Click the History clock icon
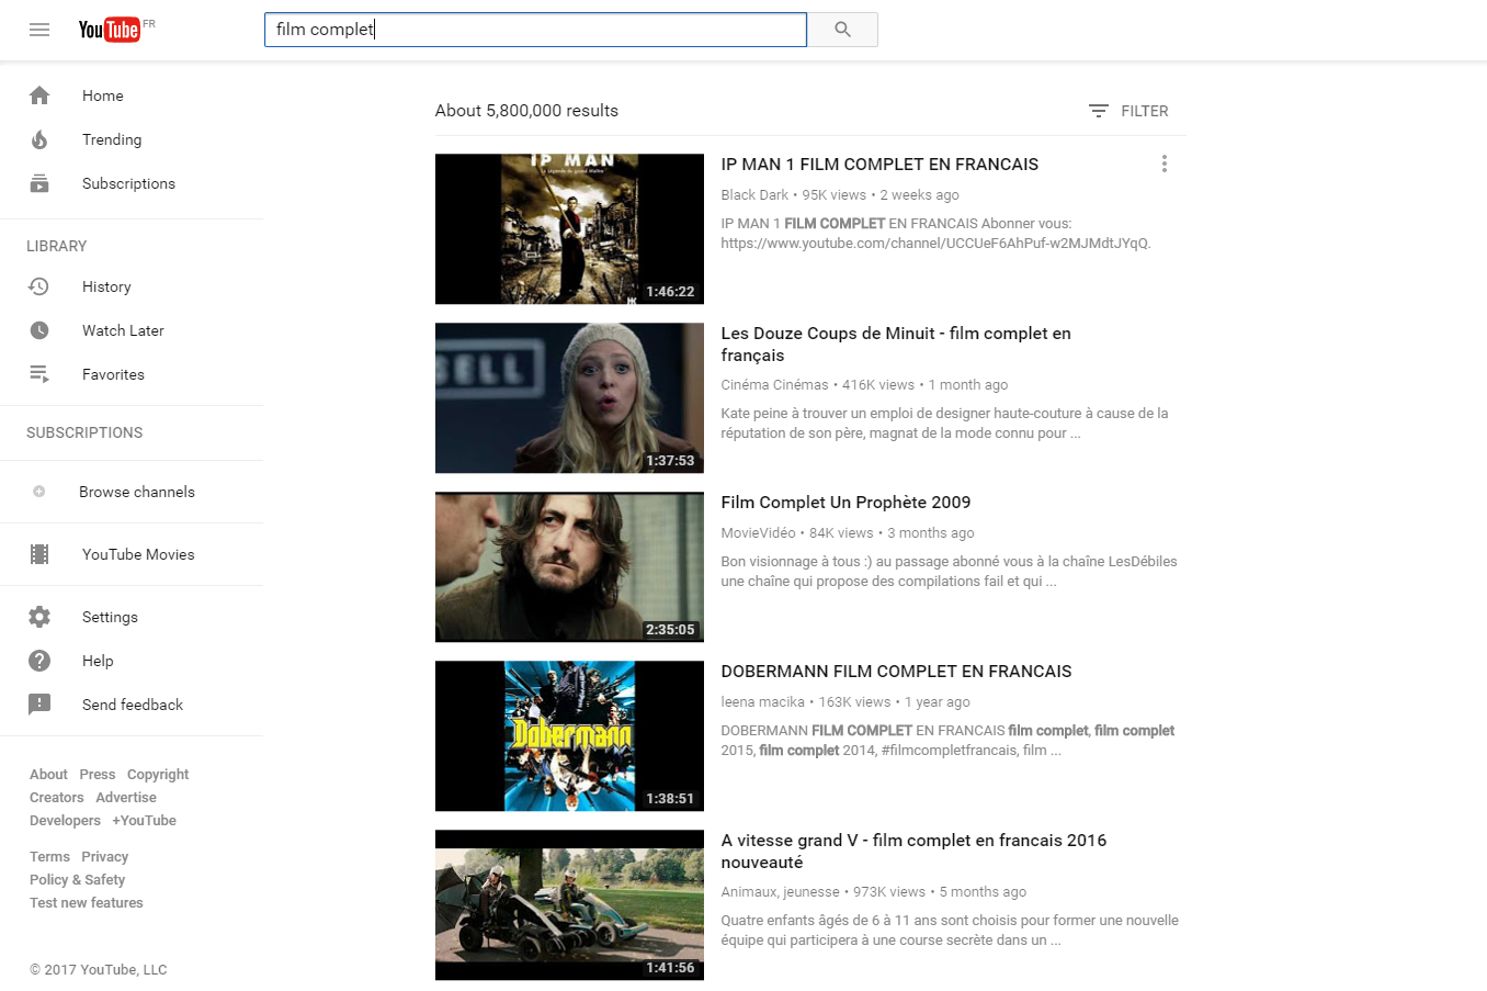 coord(39,287)
